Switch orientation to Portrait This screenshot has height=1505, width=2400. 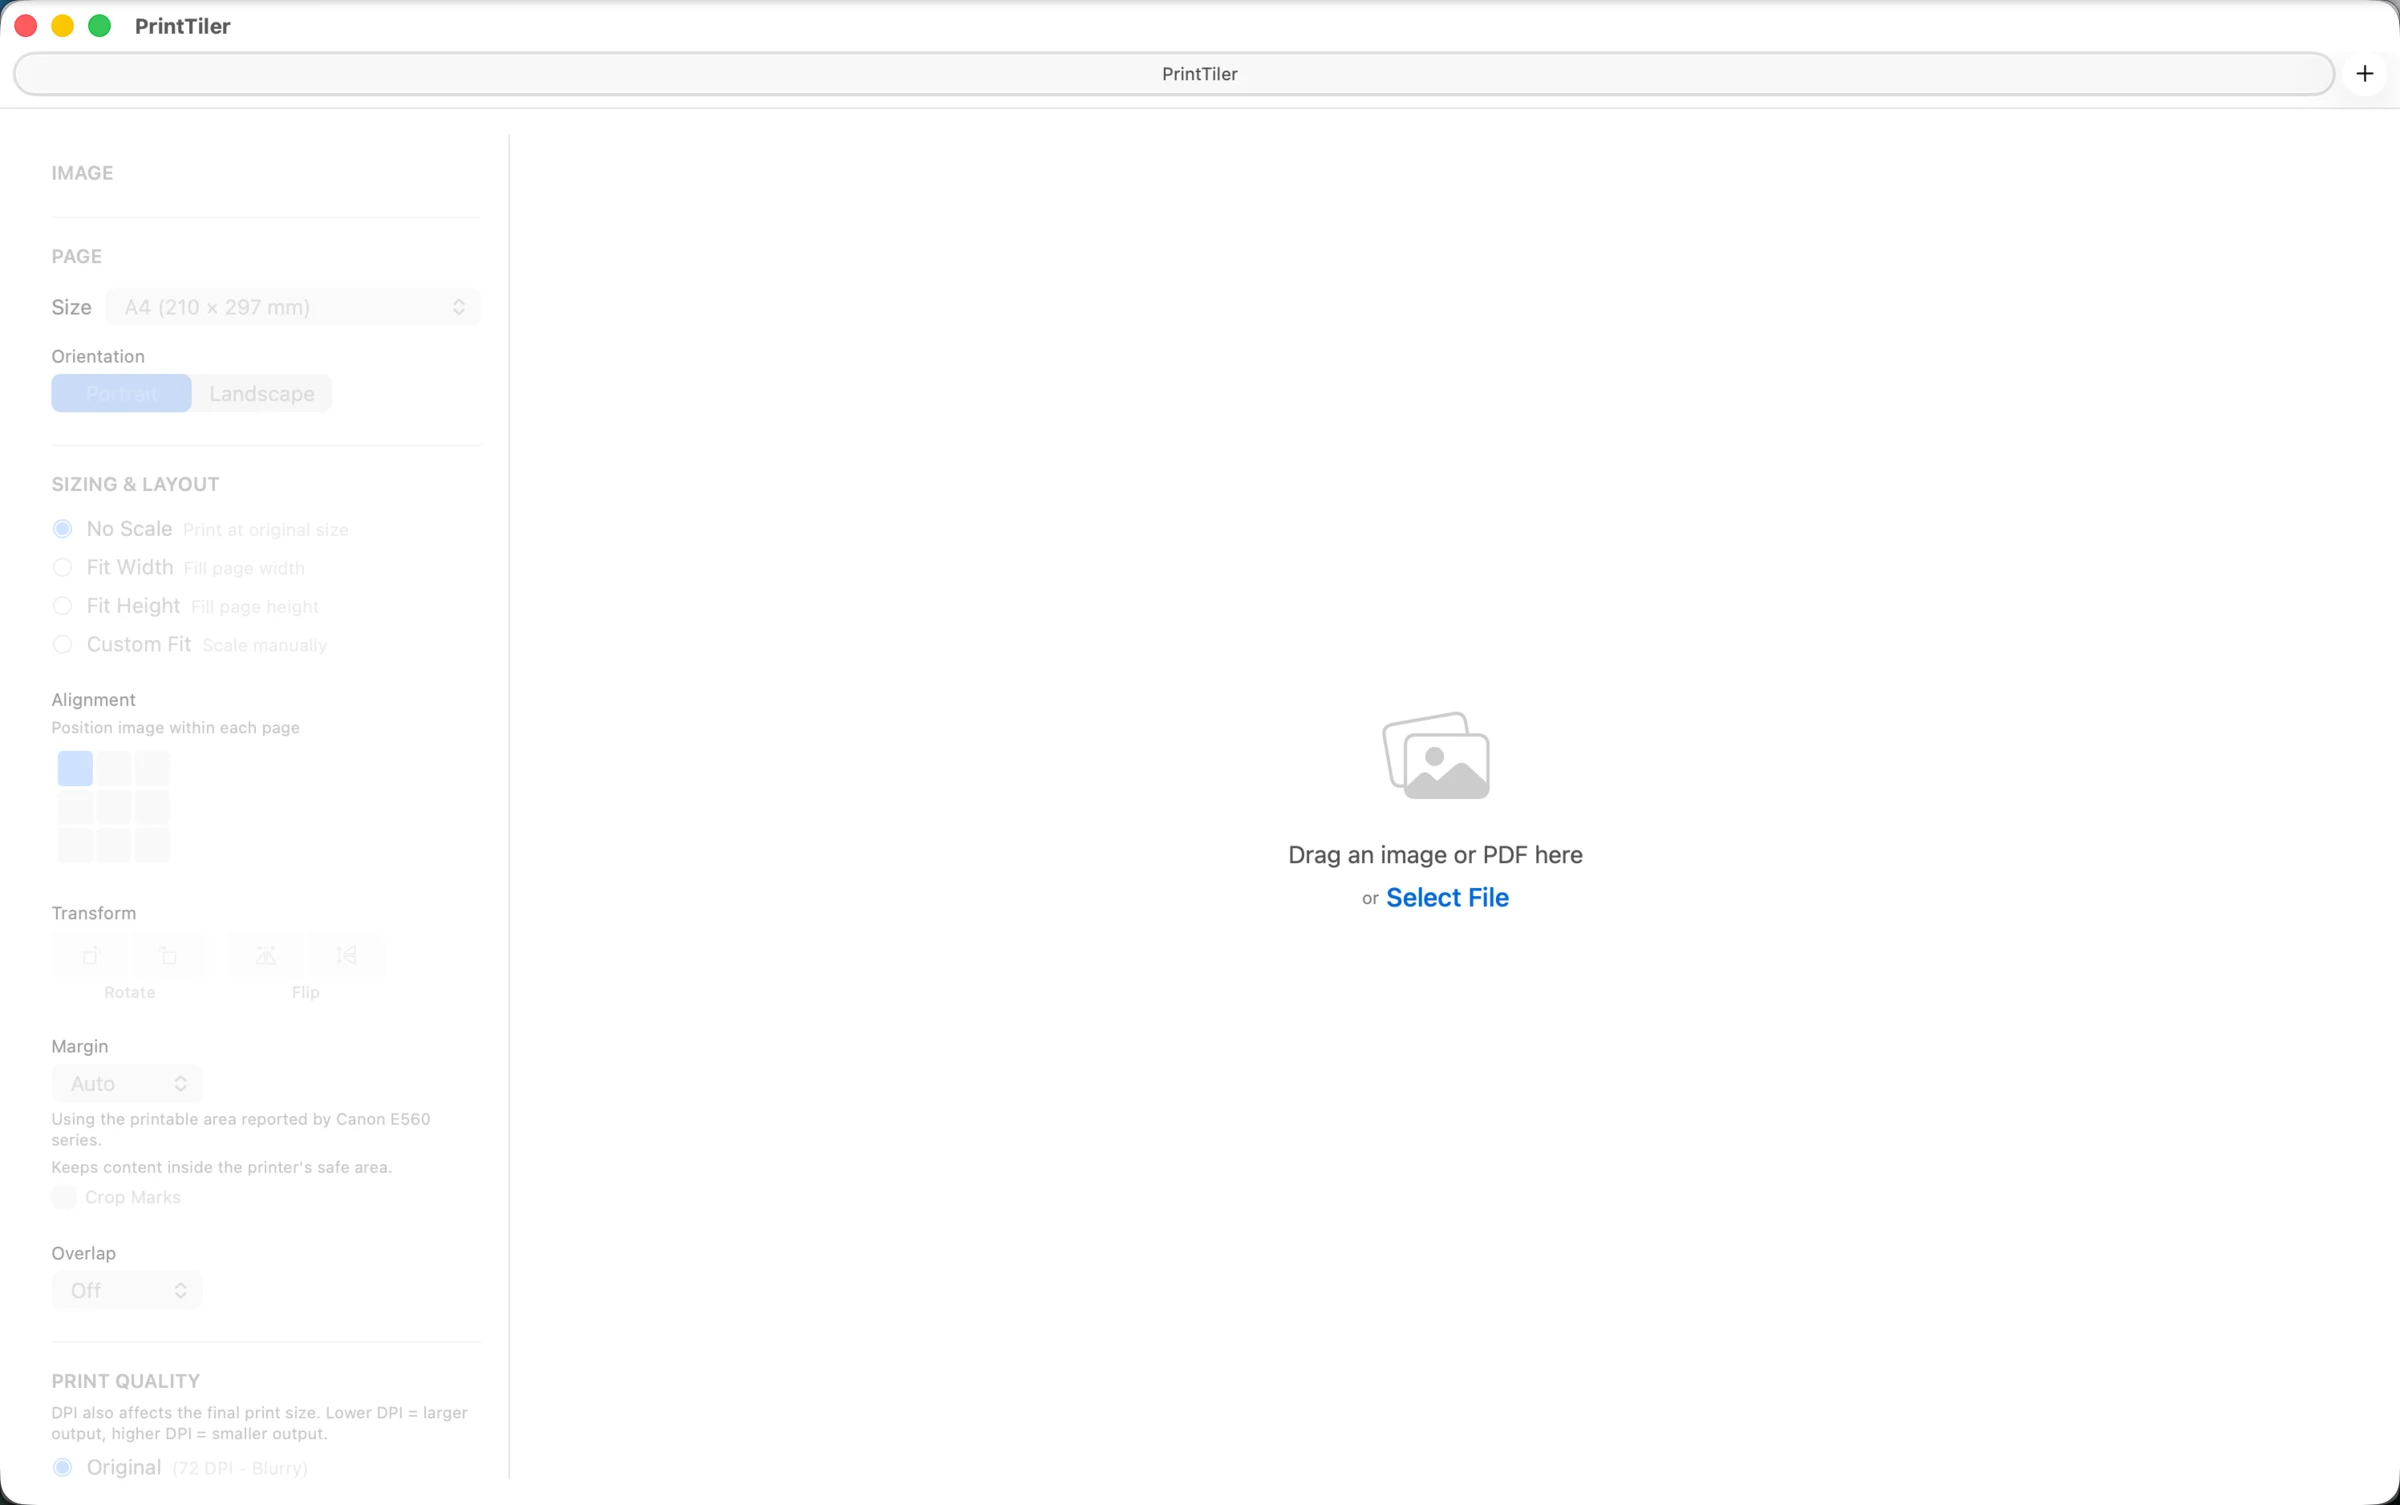(121, 394)
